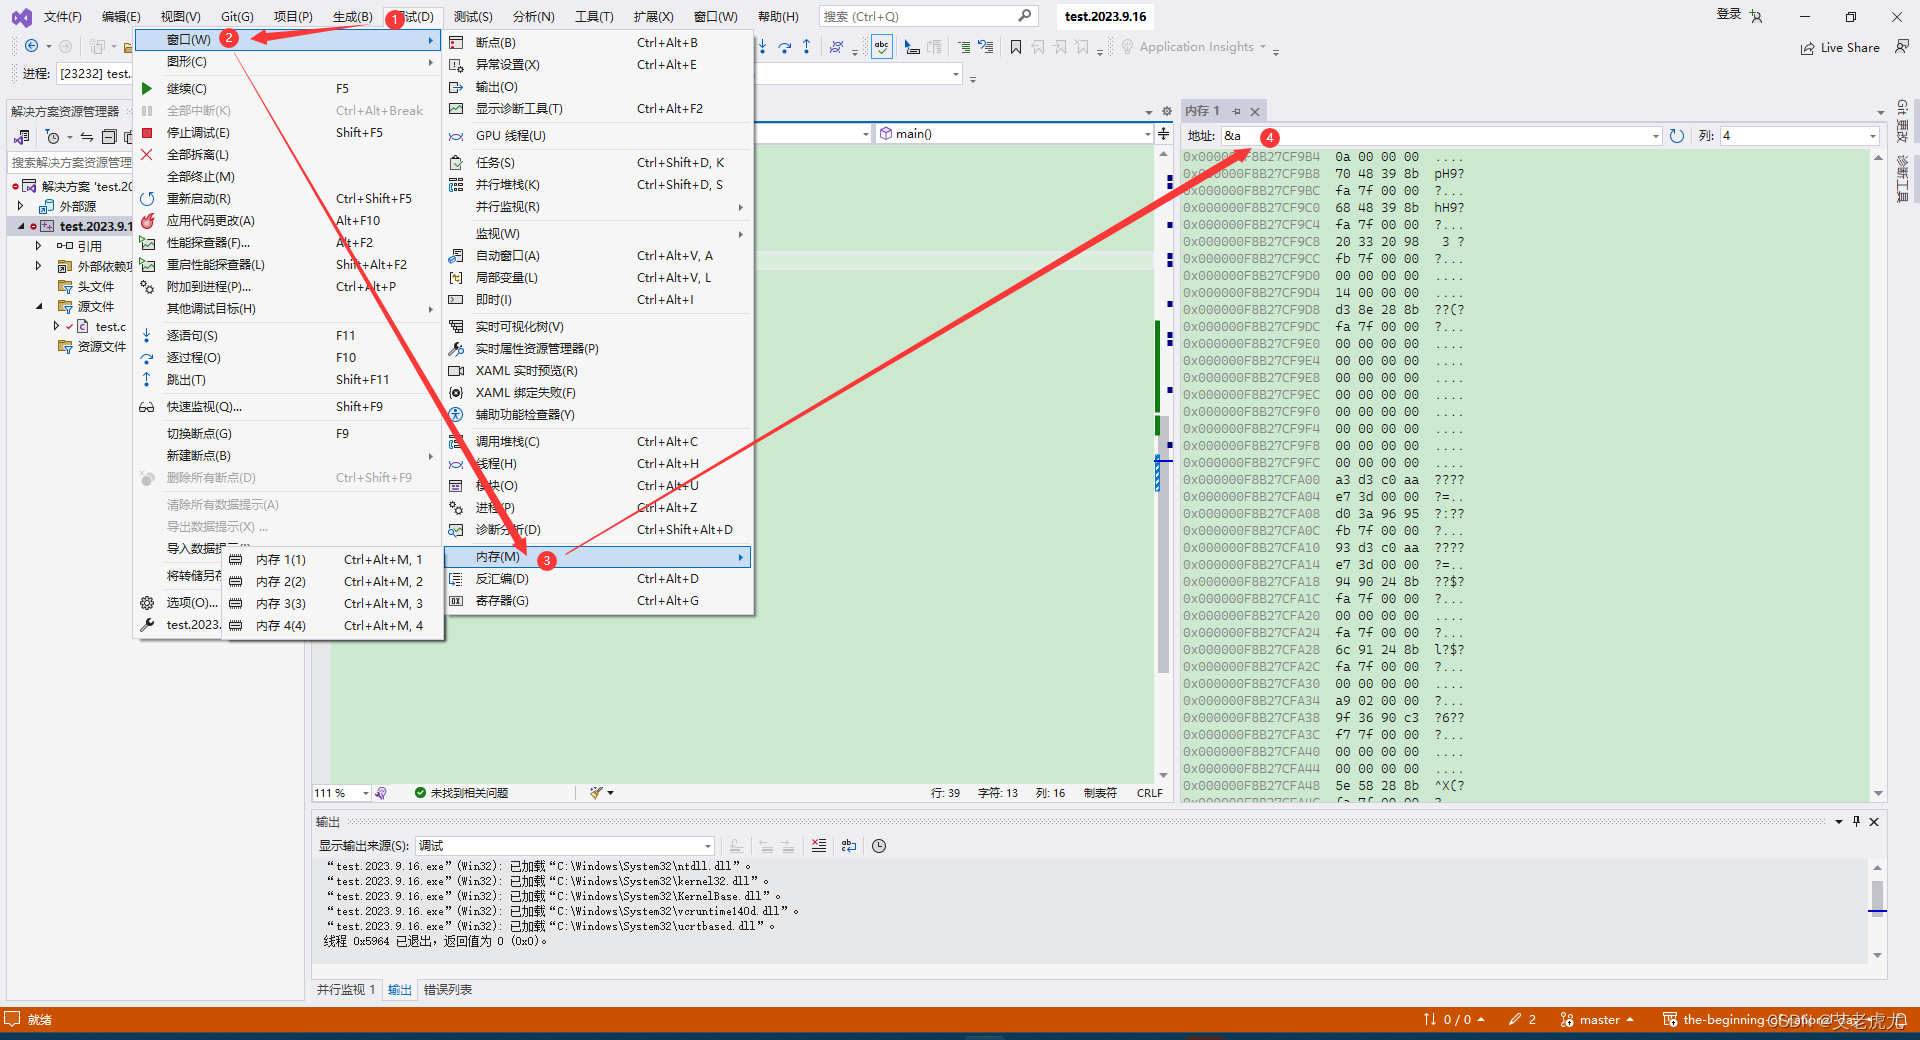Viewport: 1920px width, 1040px height.
Task: Click the Live Share icon in title area
Action: click(1808, 48)
